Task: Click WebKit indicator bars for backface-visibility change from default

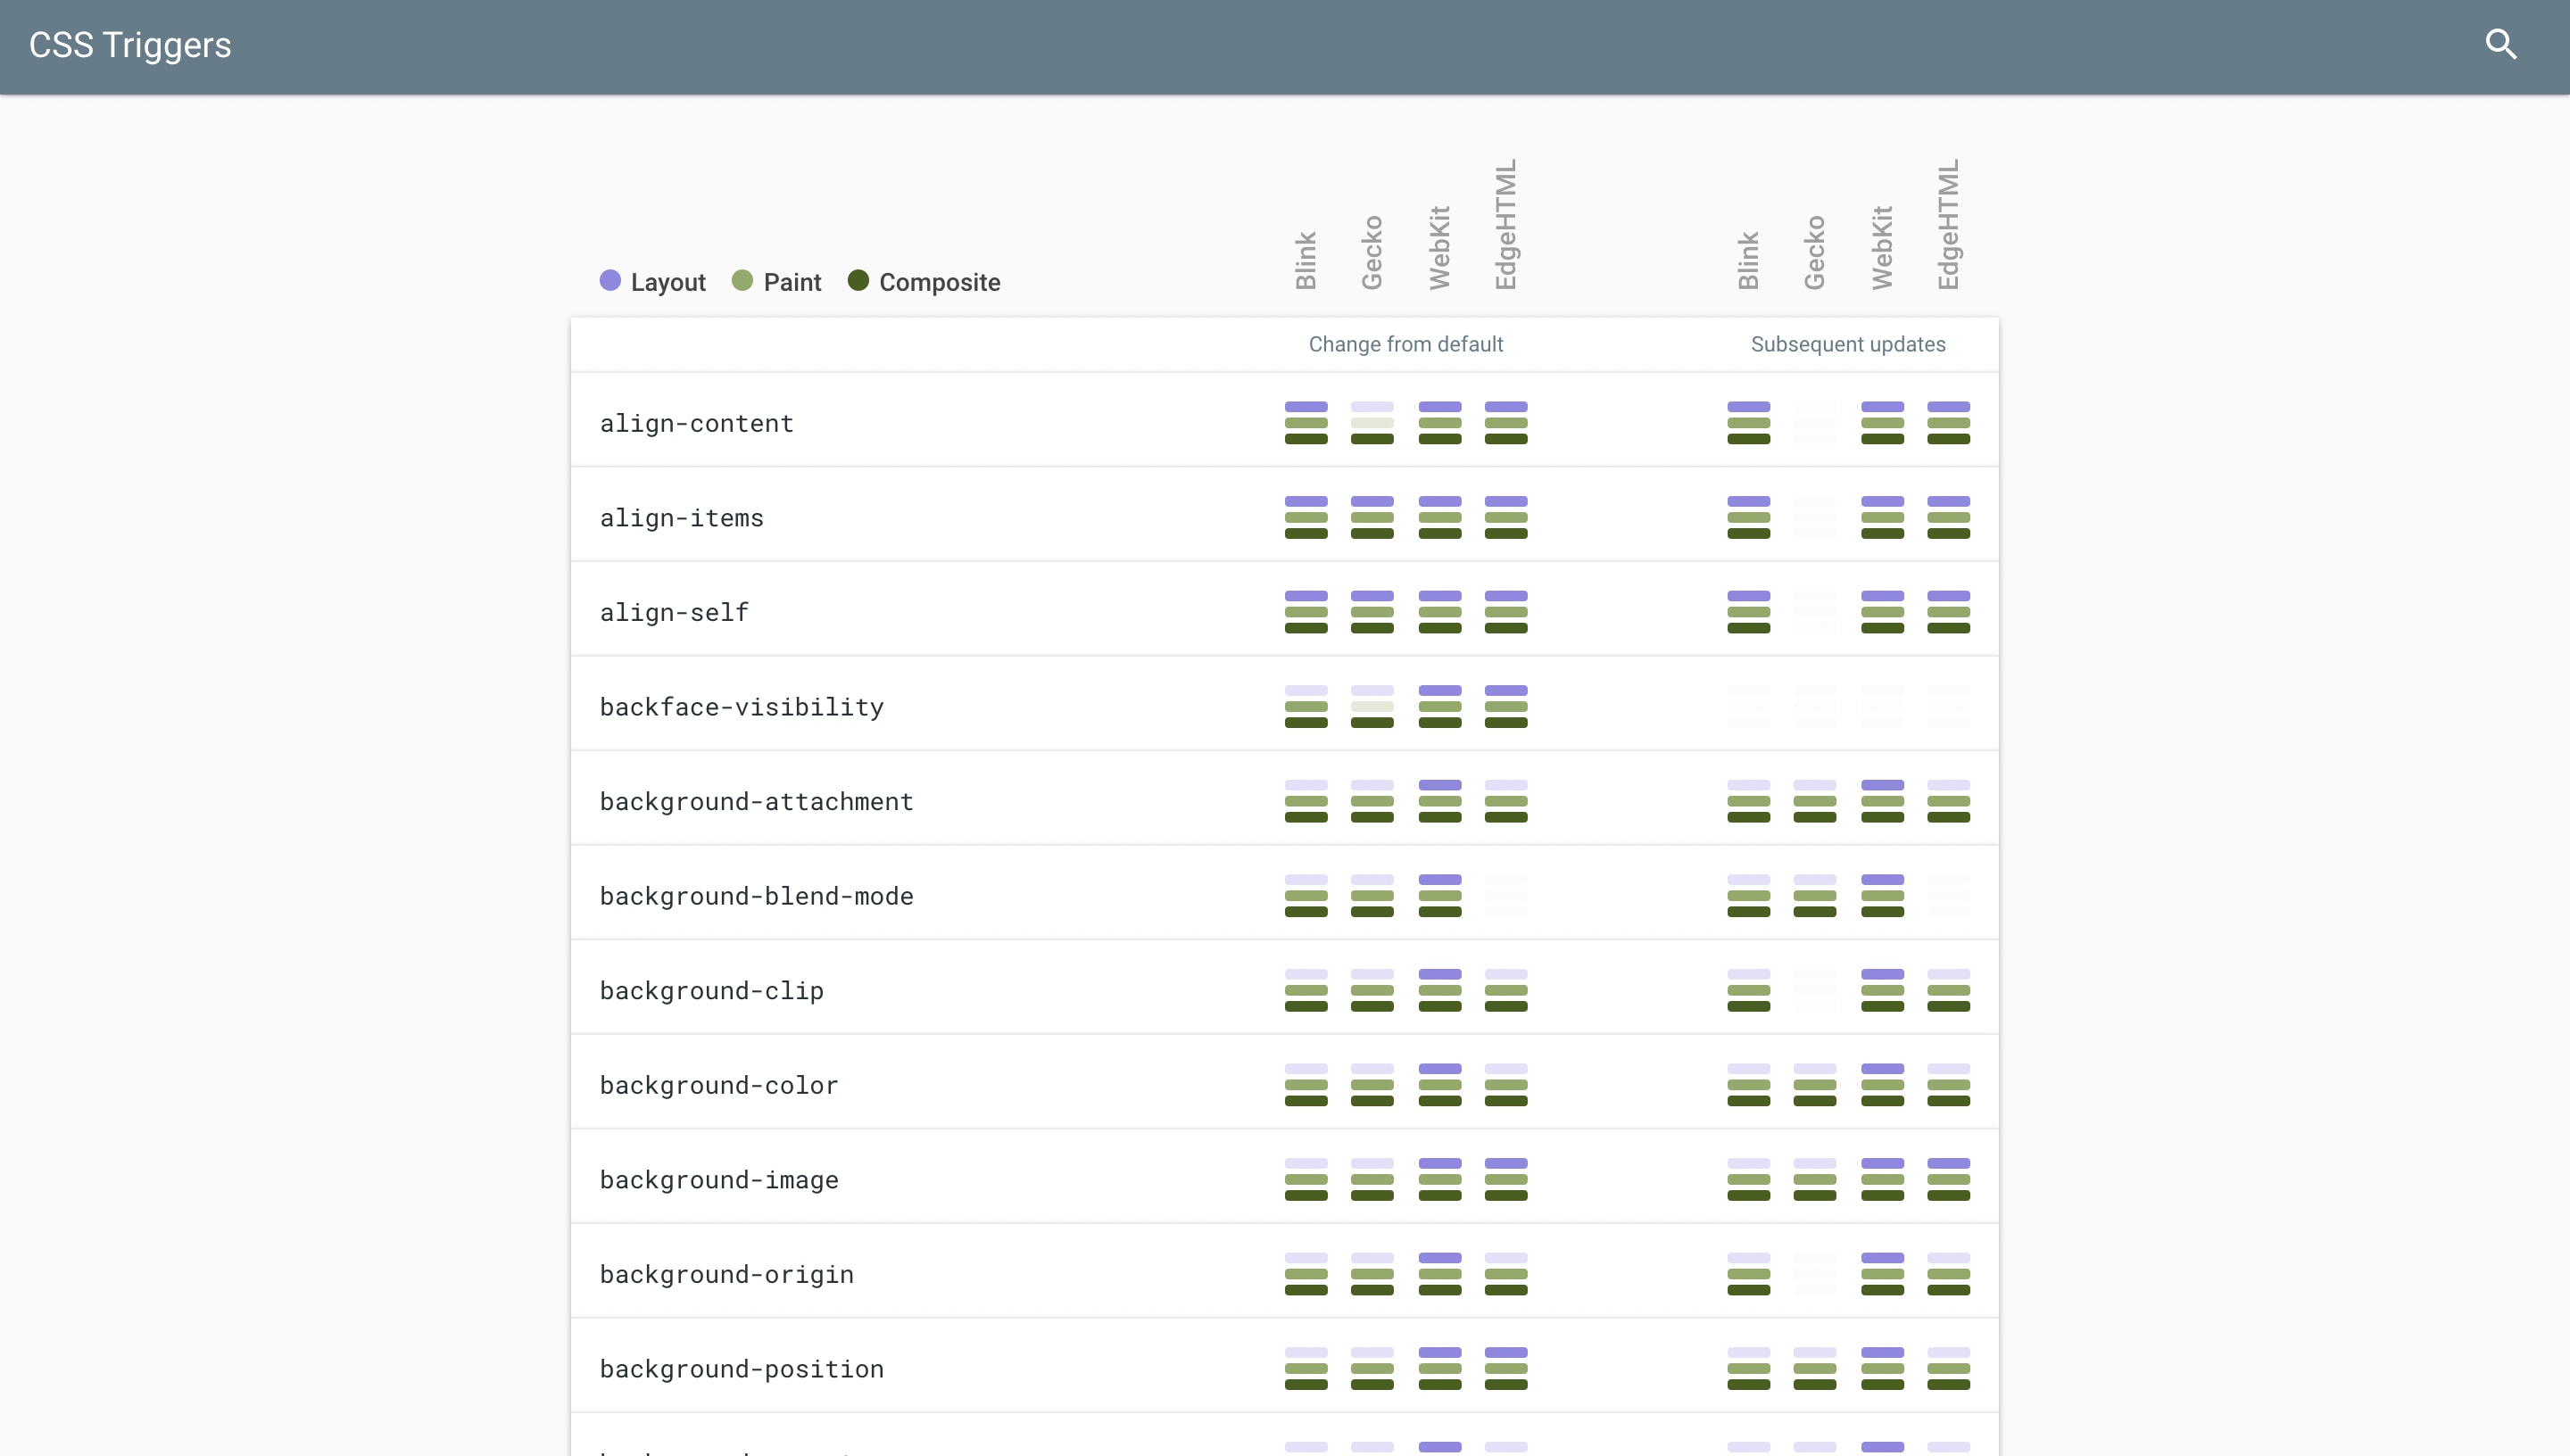Action: pyautogui.click(x=1440, y=707)
